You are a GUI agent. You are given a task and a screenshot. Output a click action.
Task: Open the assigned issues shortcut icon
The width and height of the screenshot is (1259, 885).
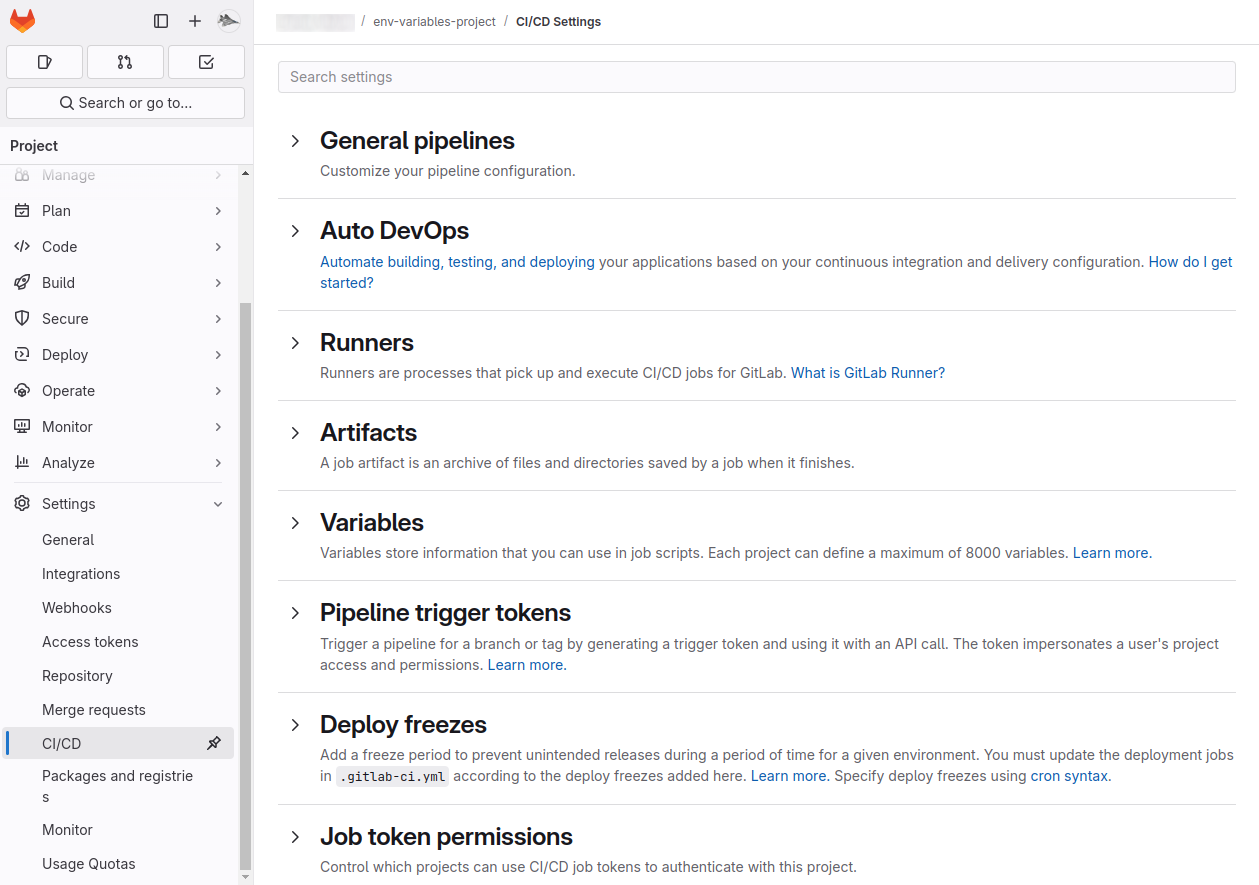[x=44, y=62]
